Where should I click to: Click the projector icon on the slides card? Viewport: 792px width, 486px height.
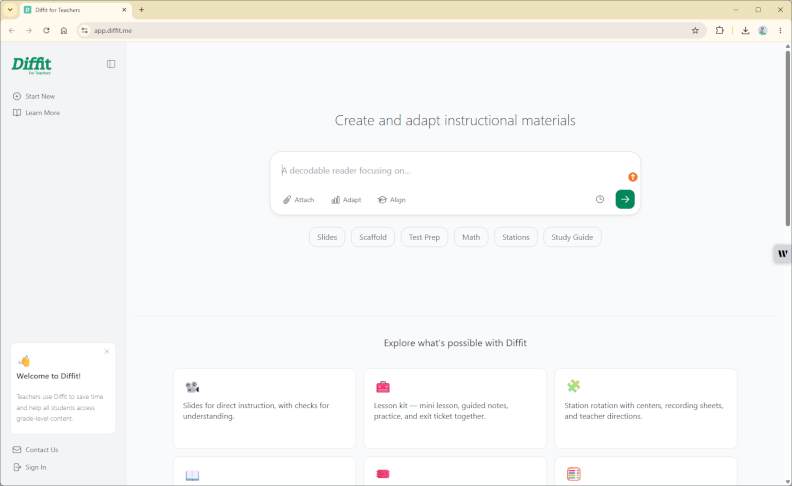pyautogui.click(x=192, y=387)
